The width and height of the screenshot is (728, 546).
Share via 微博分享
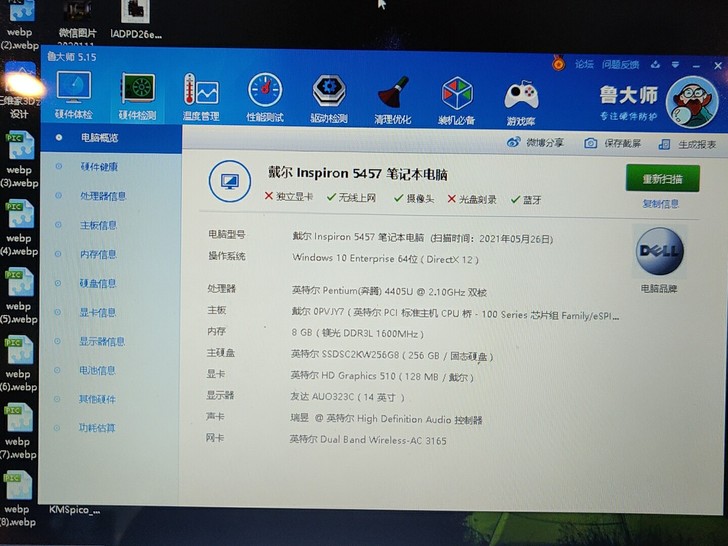click(535, 142)
